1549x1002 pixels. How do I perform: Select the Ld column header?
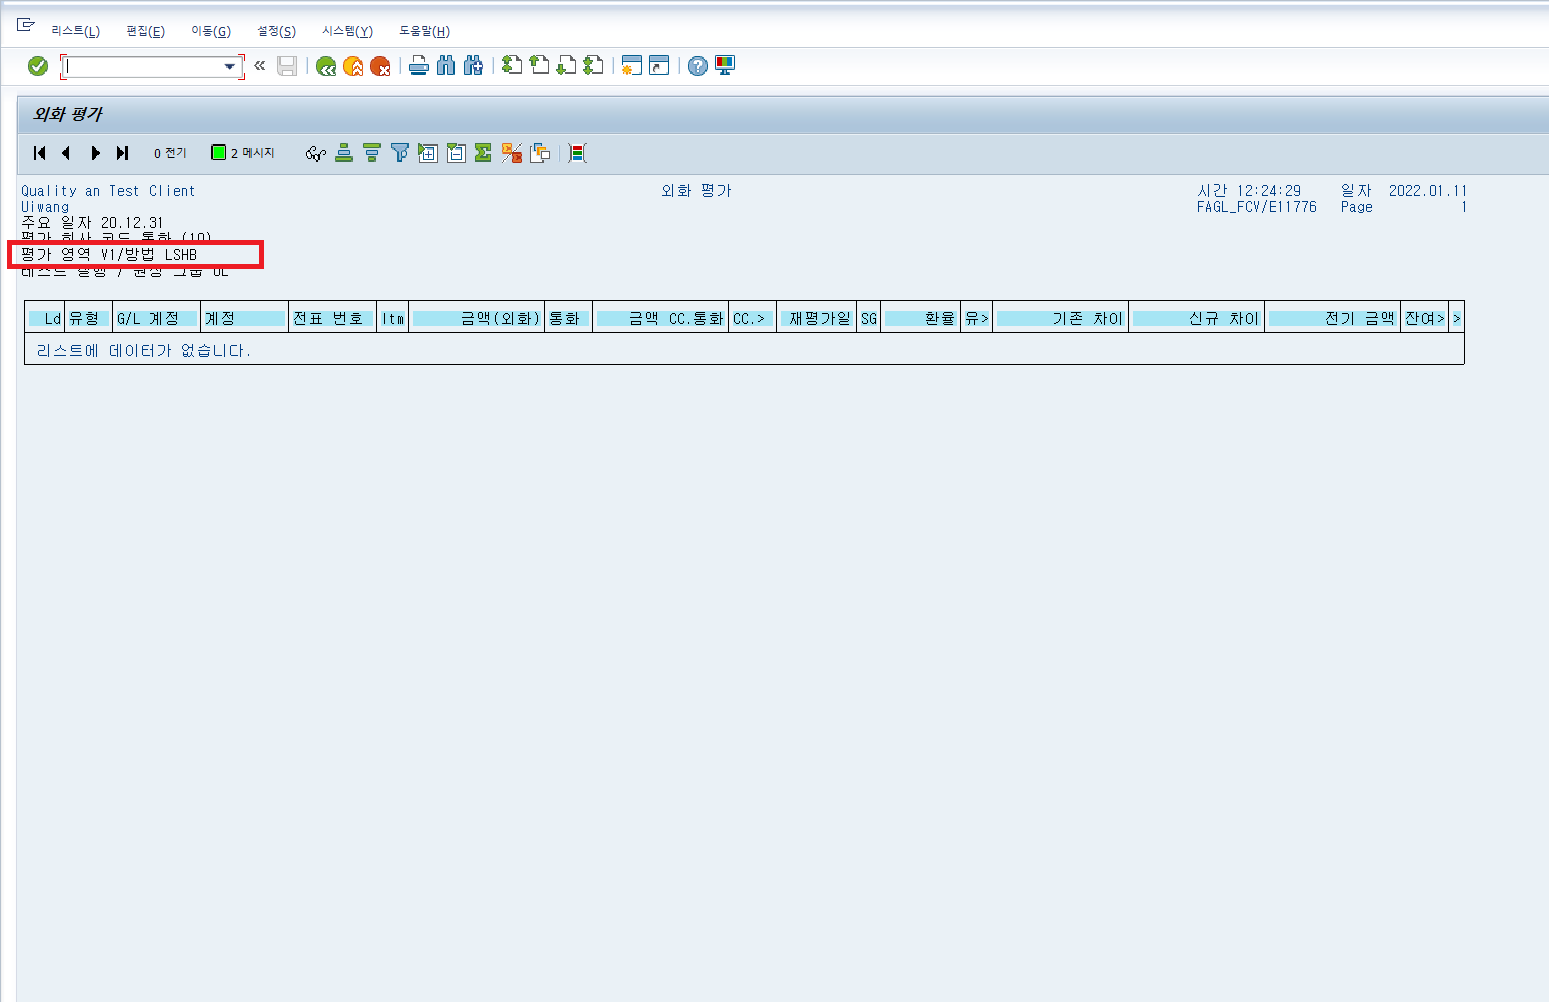click(46, 319)
